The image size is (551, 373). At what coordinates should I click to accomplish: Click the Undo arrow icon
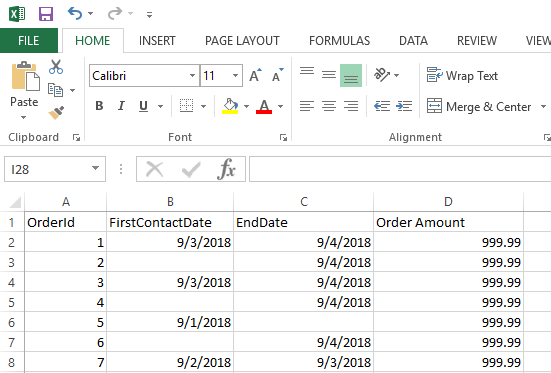(74, 14)
